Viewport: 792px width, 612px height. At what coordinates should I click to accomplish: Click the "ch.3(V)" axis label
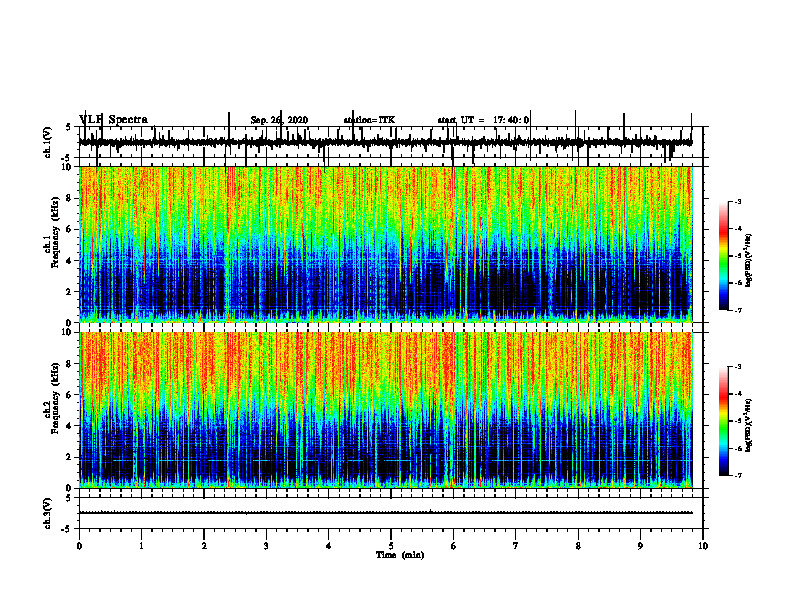(x=47, y=513)
